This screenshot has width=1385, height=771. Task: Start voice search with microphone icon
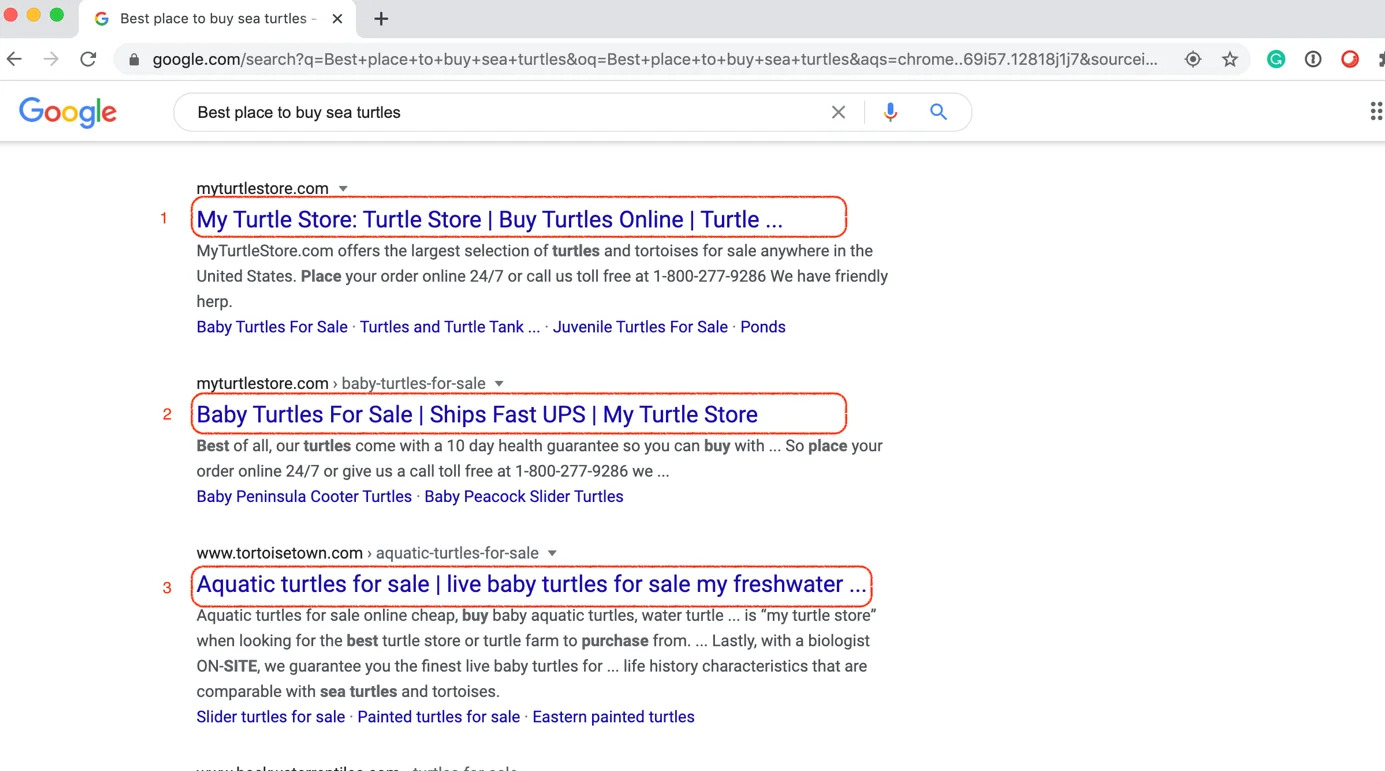coord(890,112)
